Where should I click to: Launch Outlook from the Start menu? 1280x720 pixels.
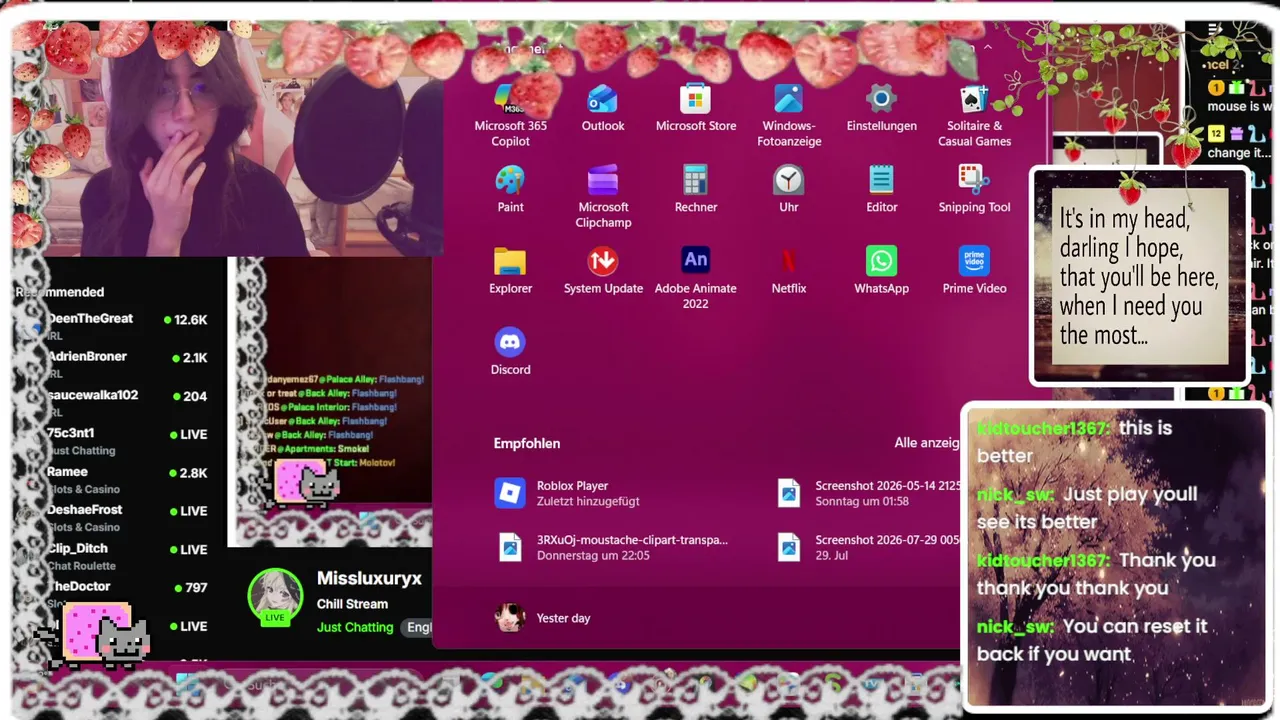pos(603,108)
